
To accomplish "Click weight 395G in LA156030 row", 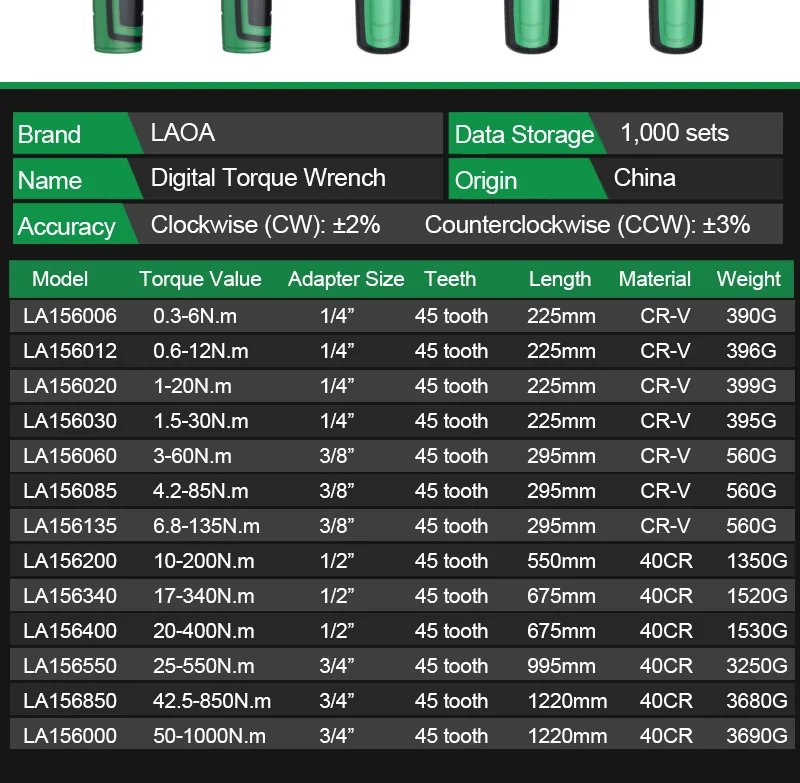I will click(751, 421).
